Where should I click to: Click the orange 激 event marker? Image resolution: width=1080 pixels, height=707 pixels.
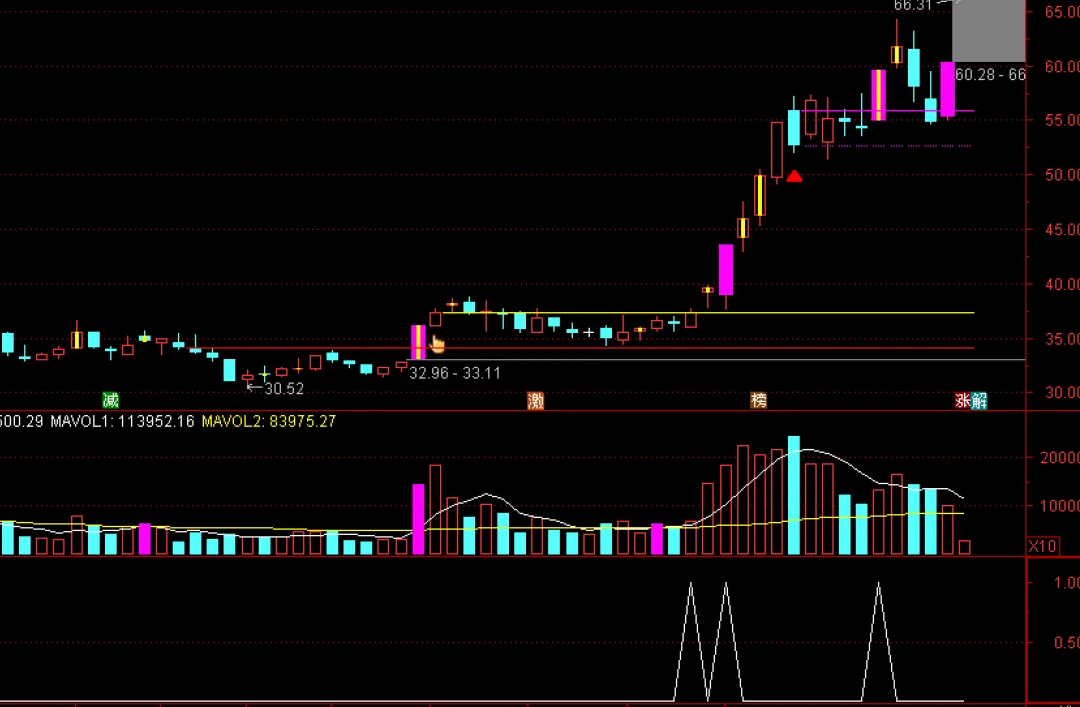pyautogui.click(x=535, y=400)
